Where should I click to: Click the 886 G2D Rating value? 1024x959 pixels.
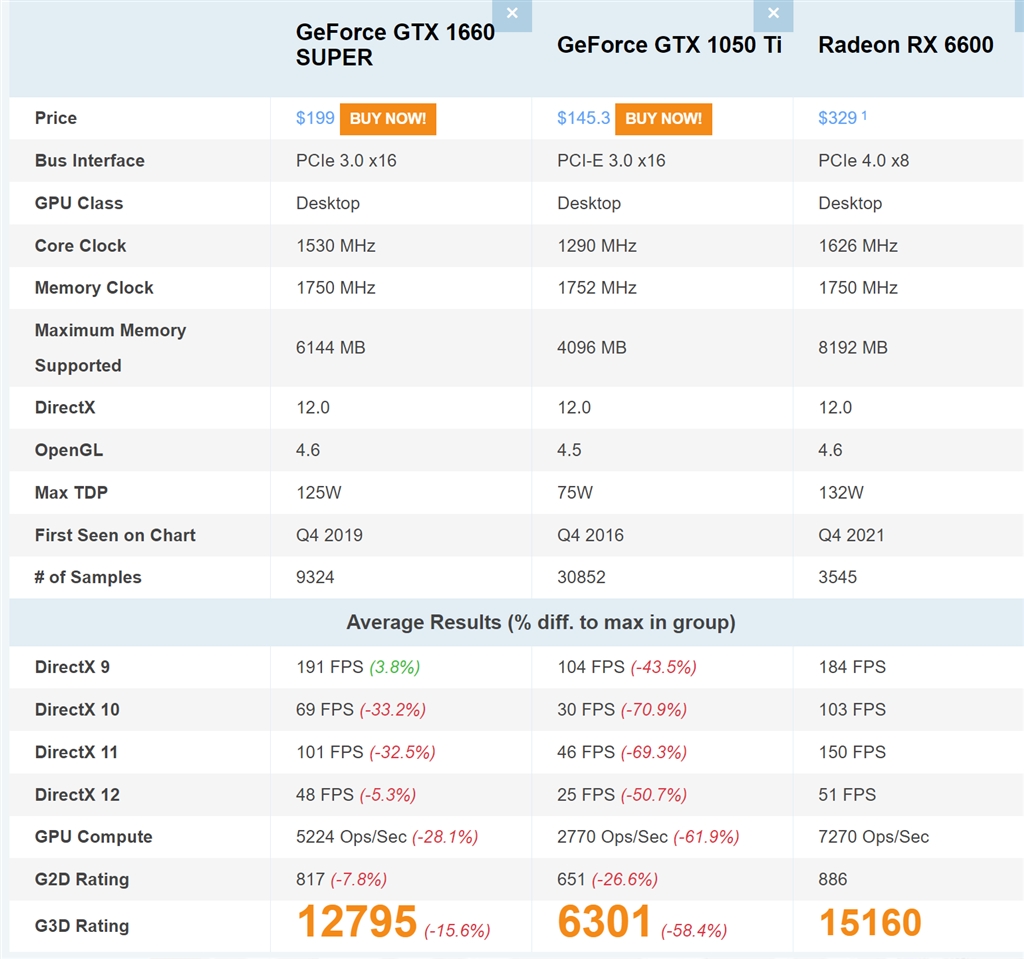tap(833, 879)
